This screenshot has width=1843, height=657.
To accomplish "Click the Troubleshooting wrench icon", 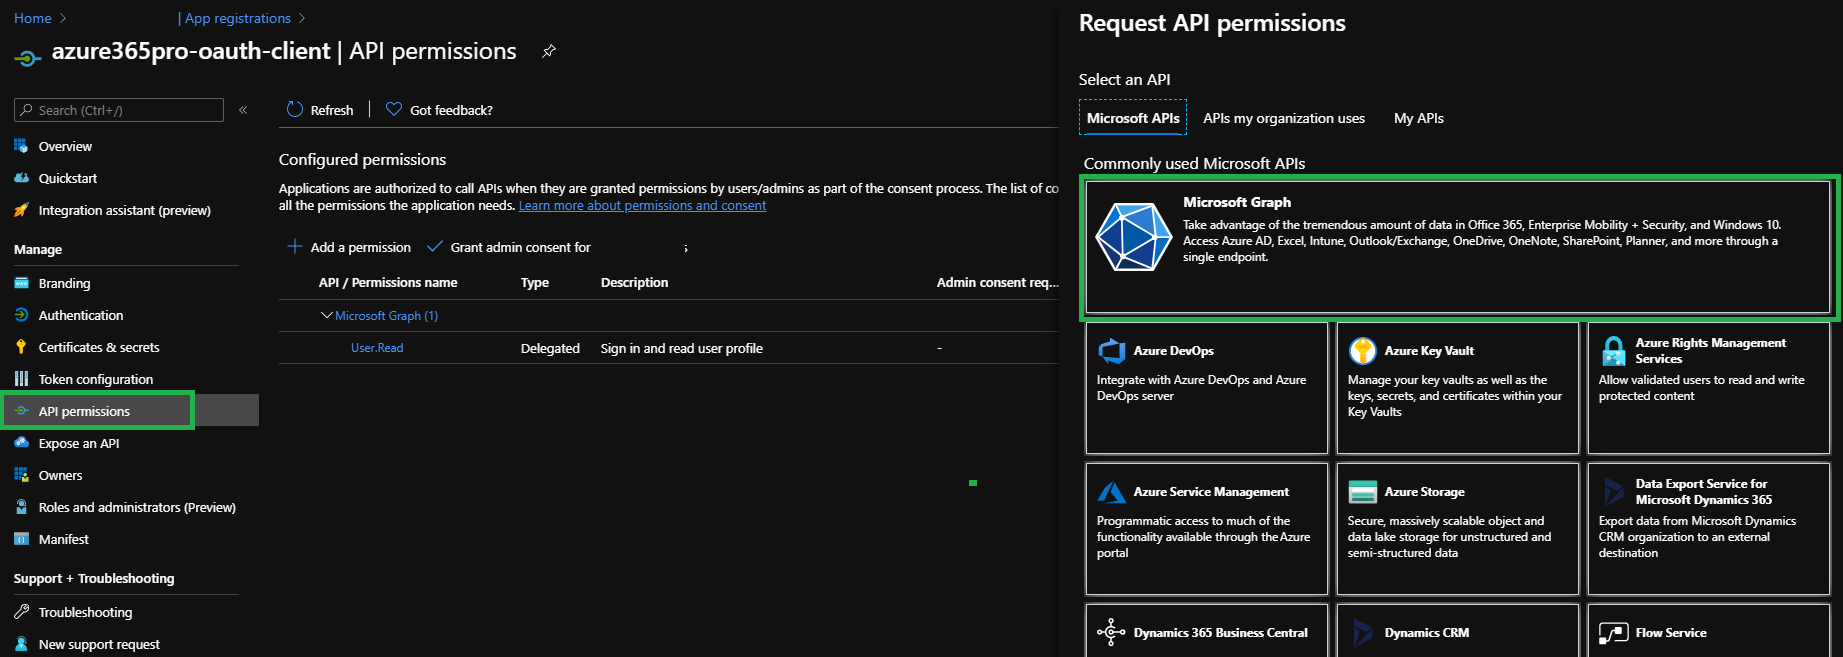I will point(21,612).
